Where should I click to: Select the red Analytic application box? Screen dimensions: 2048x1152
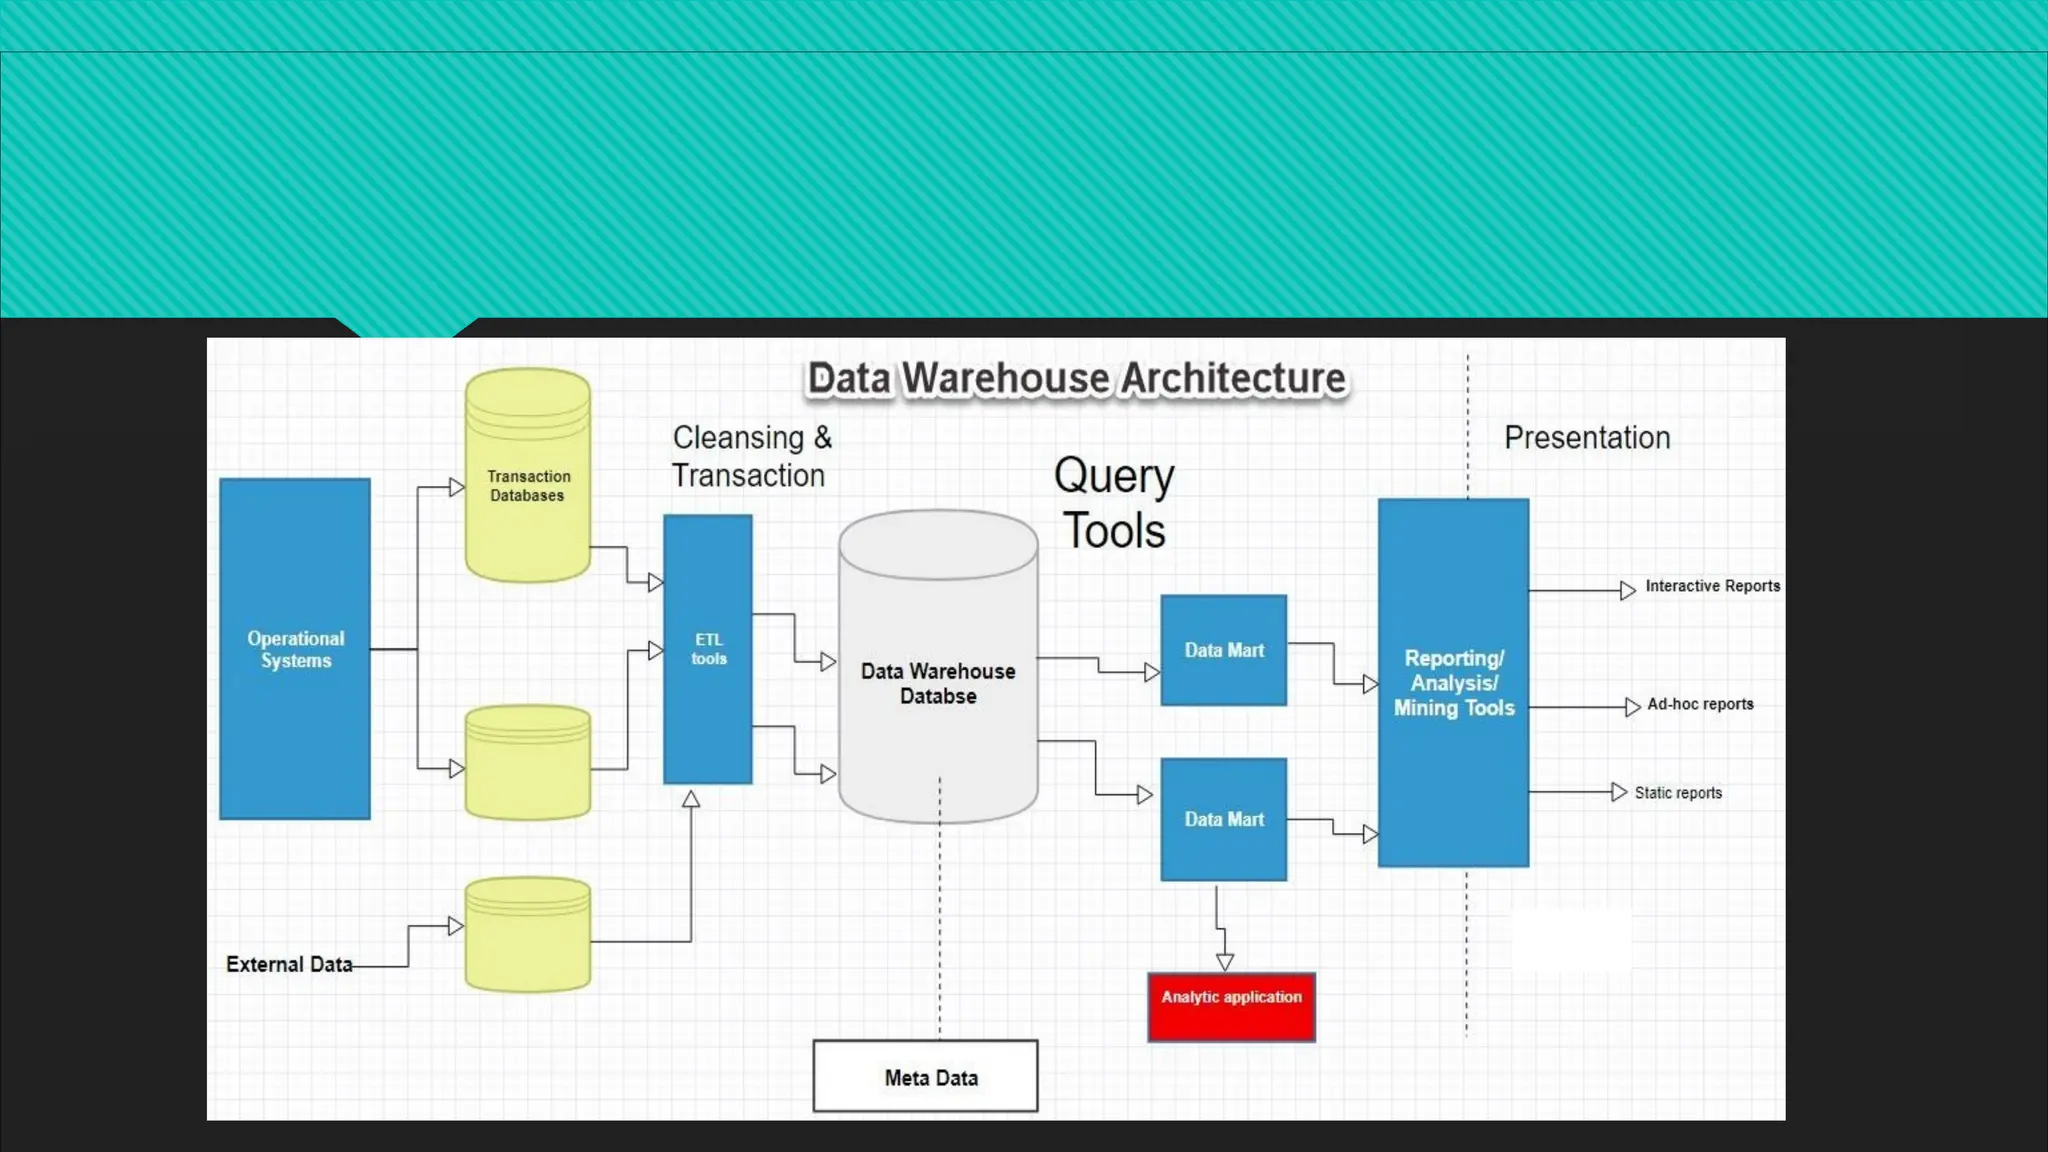coord(1231,1007)
